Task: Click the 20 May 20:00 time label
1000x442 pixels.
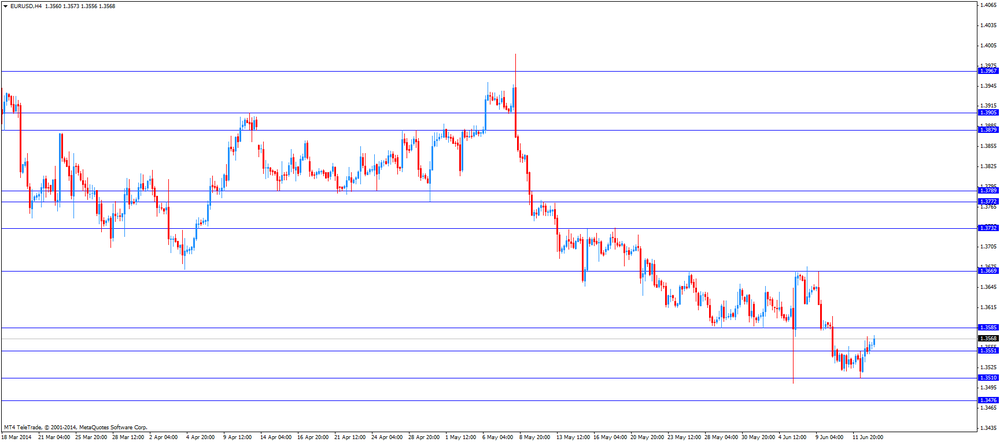Action: (647, 438)
